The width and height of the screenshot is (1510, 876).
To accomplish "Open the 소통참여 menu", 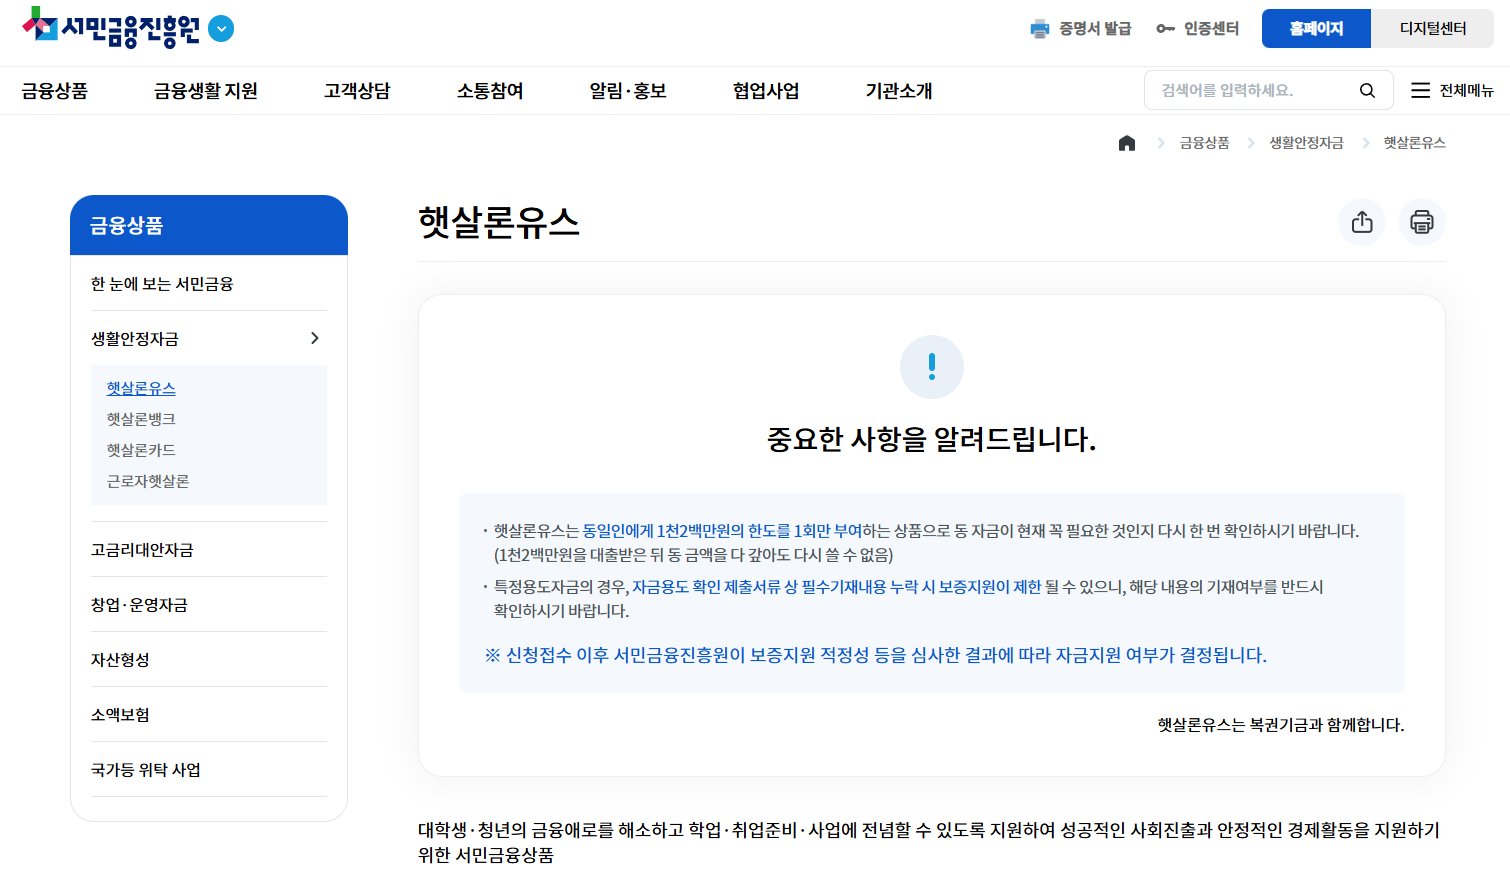I will pyautogui.click(x=490, y=91).
